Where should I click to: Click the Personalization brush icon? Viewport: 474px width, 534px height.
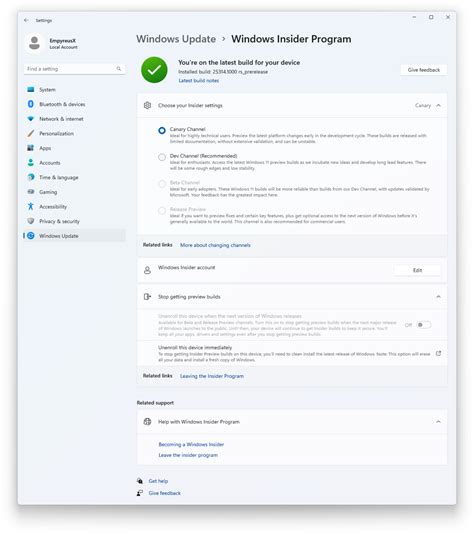(31, 134)
